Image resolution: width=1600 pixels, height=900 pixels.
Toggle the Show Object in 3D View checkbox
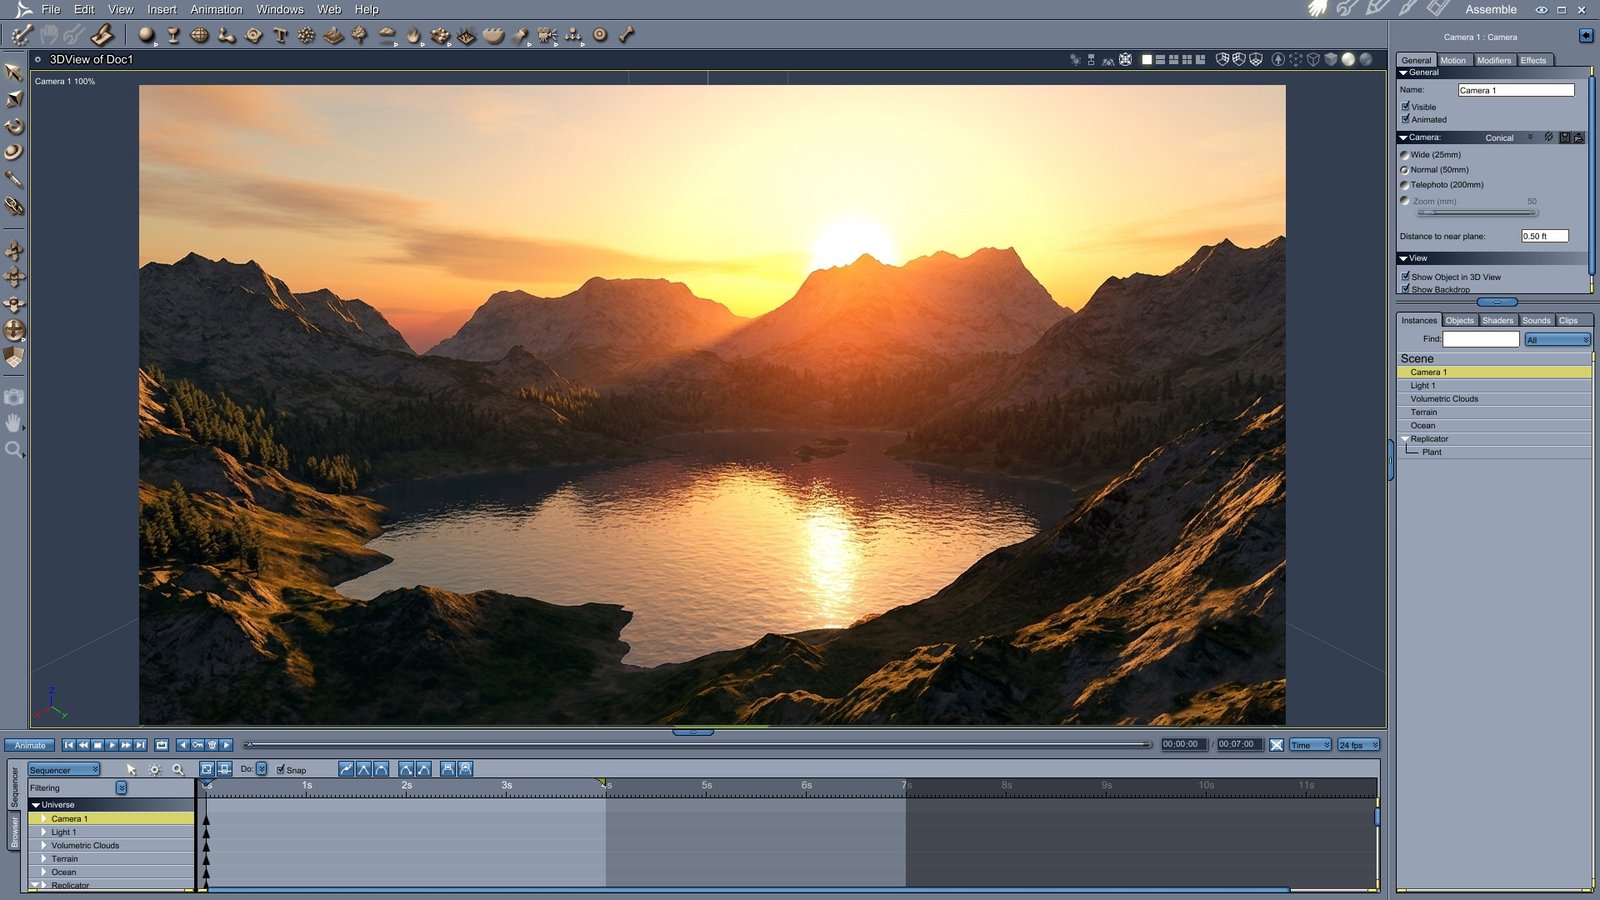[x=1406, y=276]
